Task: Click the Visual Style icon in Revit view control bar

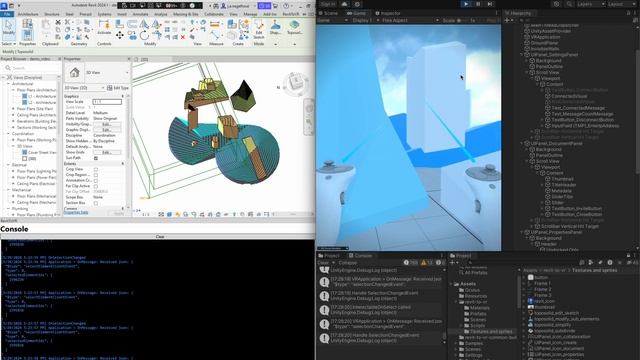Action: click(169, 214)
